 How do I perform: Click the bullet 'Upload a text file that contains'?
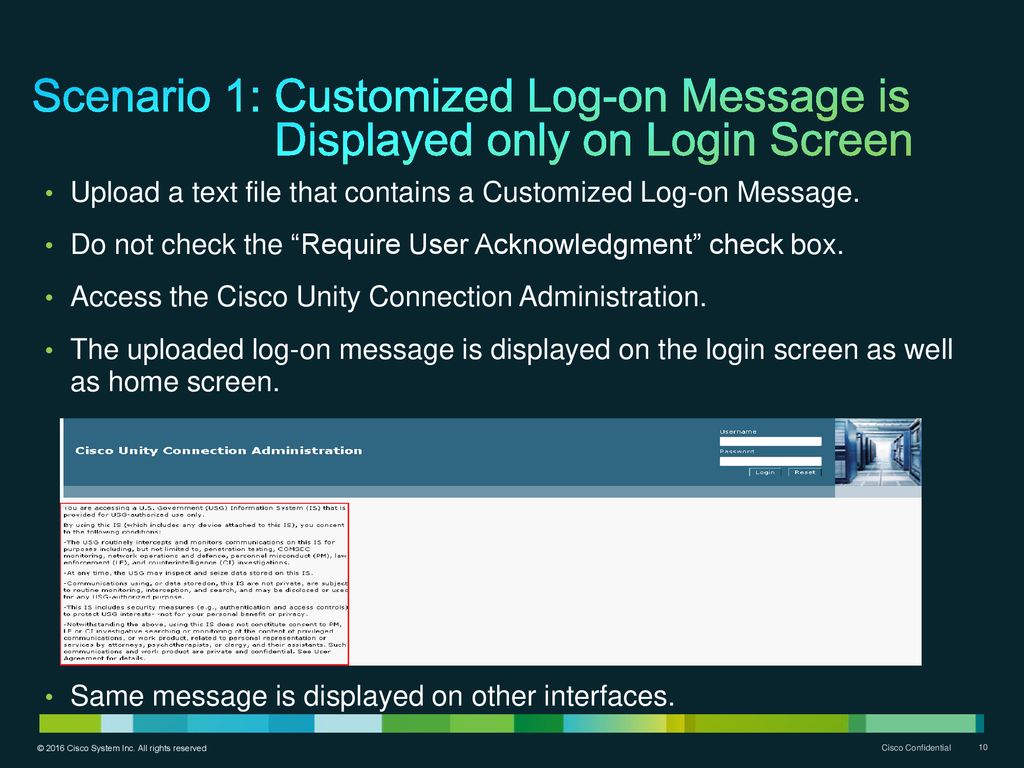(464, 193)
